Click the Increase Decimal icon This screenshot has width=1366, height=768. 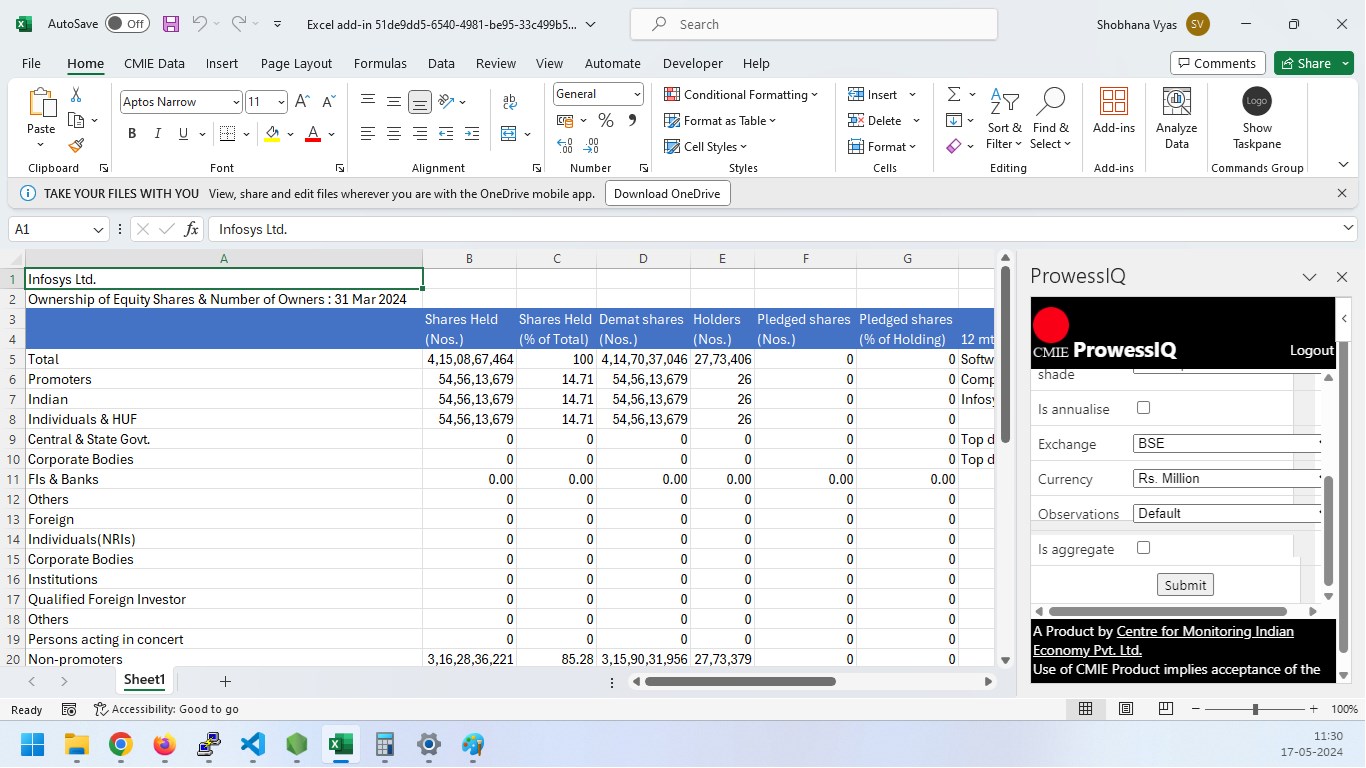[565, 146]
